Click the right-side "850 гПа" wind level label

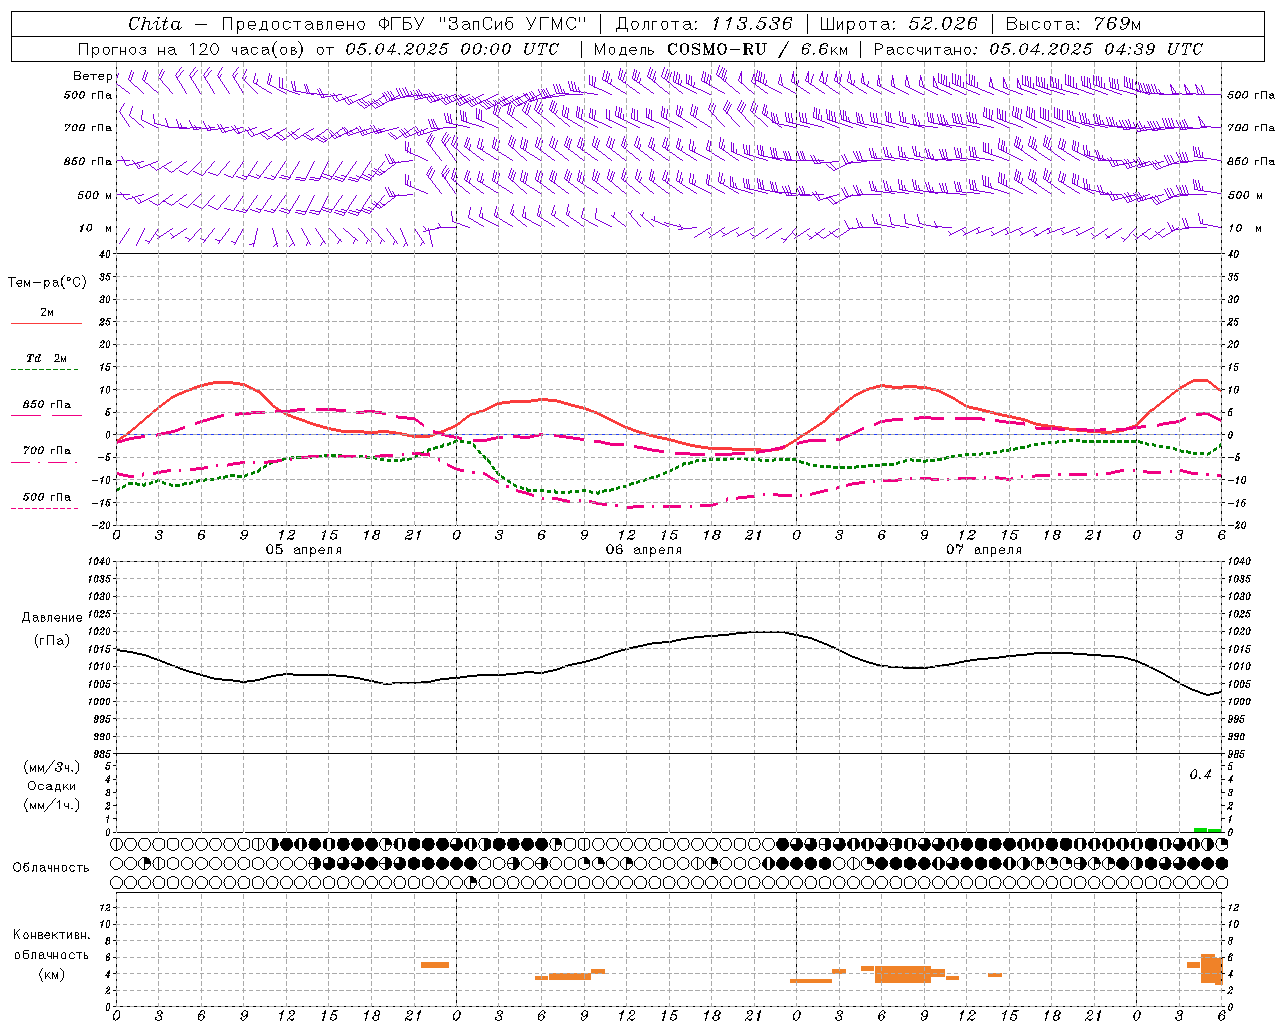point(1251,161)
